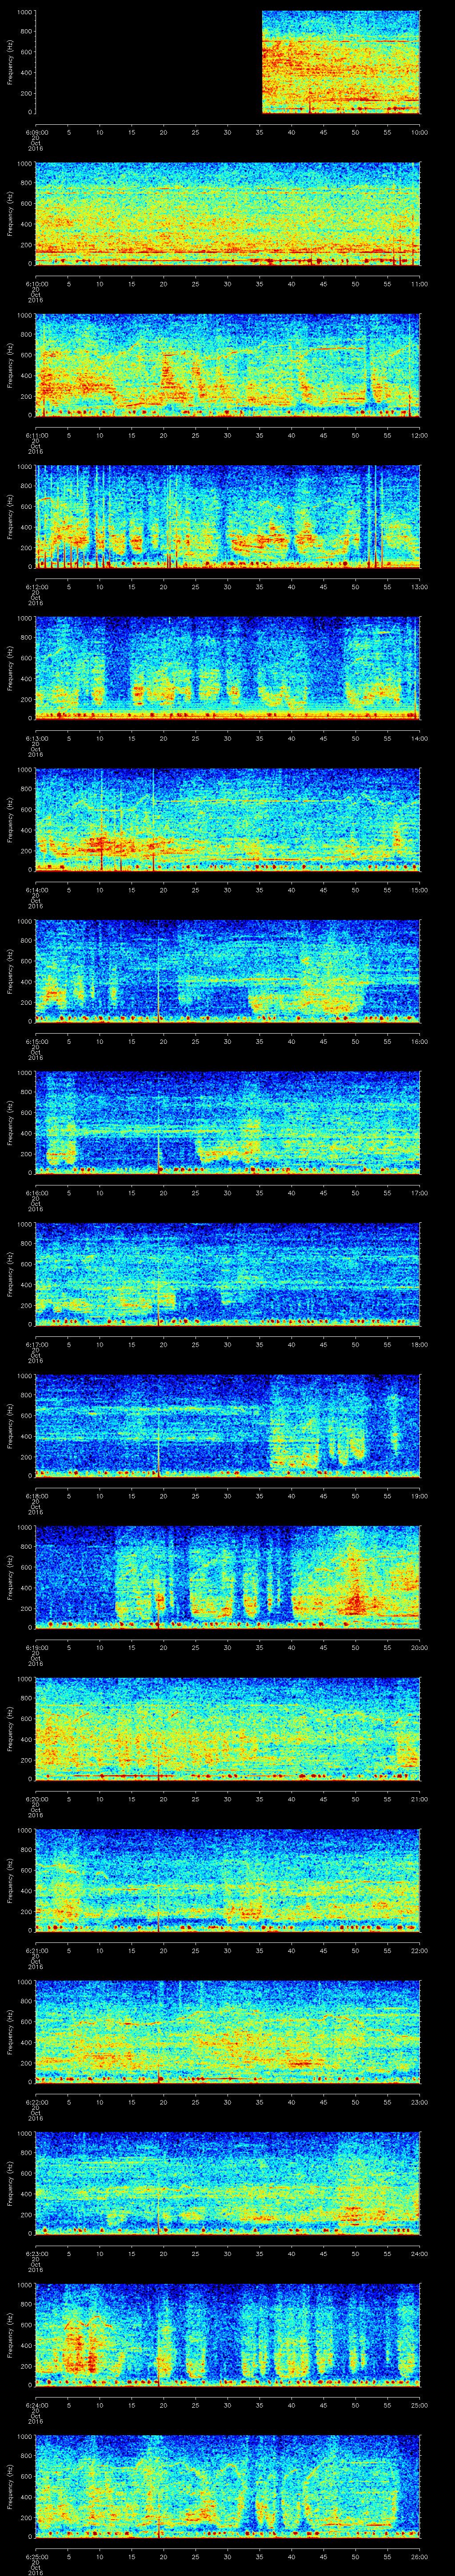
Task: Click 'Frequency (Hz)' axis label of 6:21:00 panel
Action: (x=10, y=1880)
